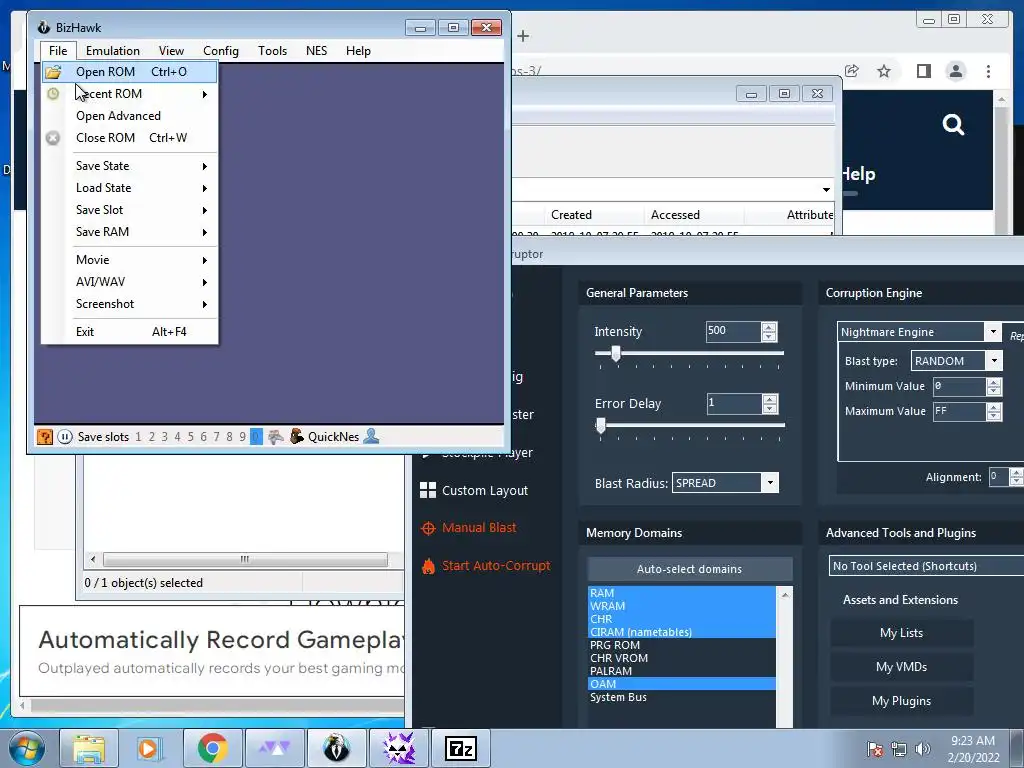Click the QuickNes core icon
The height and width of the screenshot is (768, 1024).
click(x=297, y=436)
